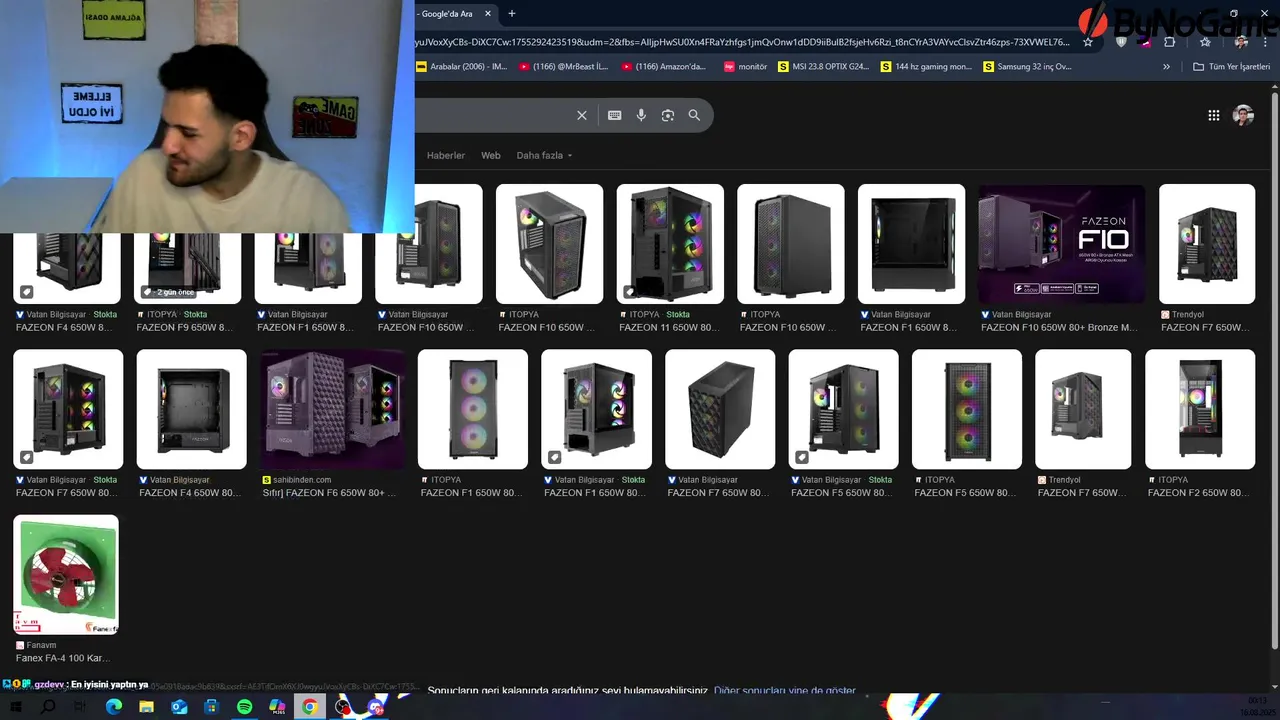Click the FAZEON 11 650W 80 title

tap(668, 327)
